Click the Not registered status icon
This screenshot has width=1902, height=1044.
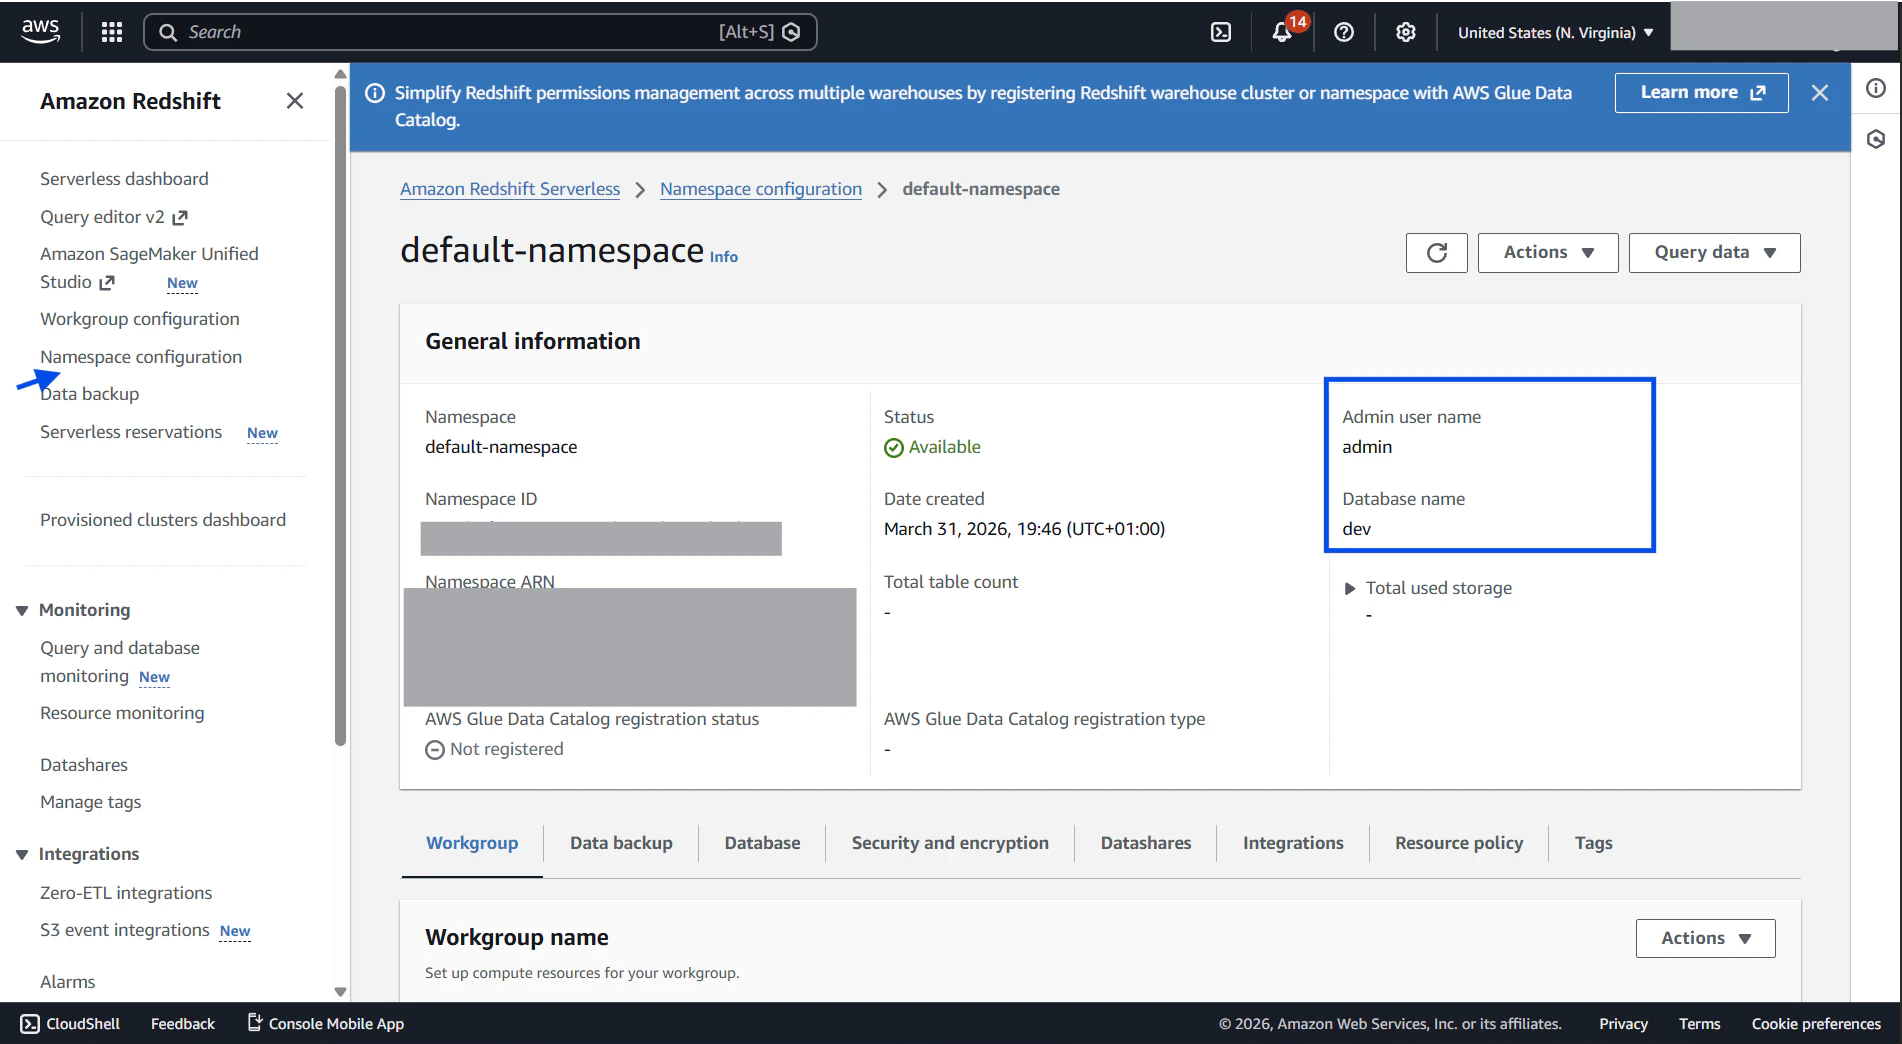[x=434, y=750]
